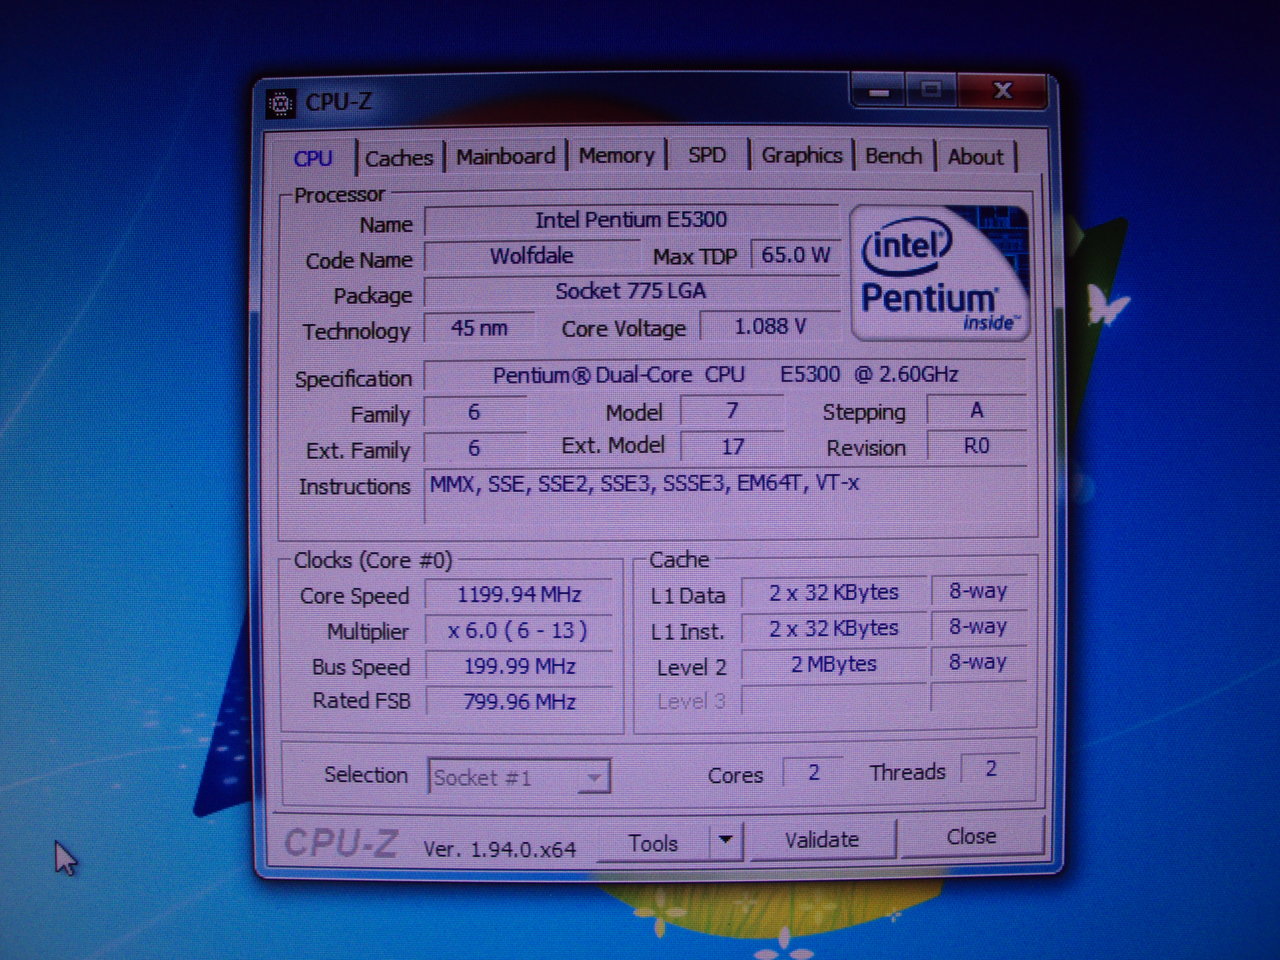This screenshot has width=1280, height=960.
Task: Close CPU-Z via title bar X
Action: click(x=1003, y=91)
